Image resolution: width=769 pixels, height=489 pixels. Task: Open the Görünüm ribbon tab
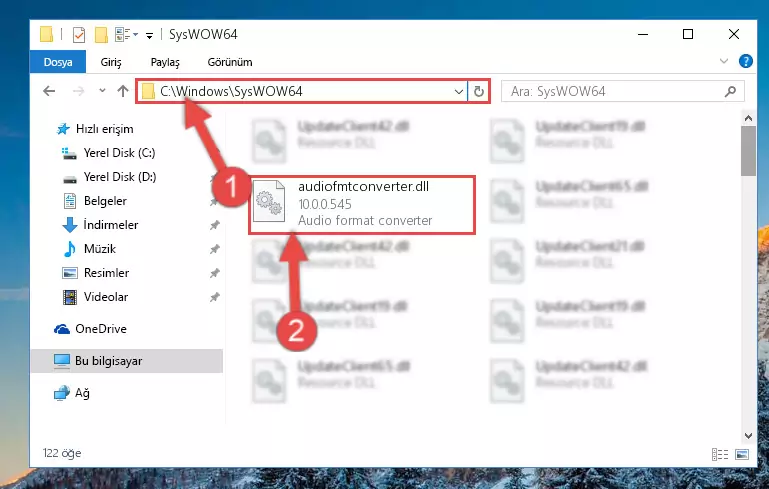230,62
